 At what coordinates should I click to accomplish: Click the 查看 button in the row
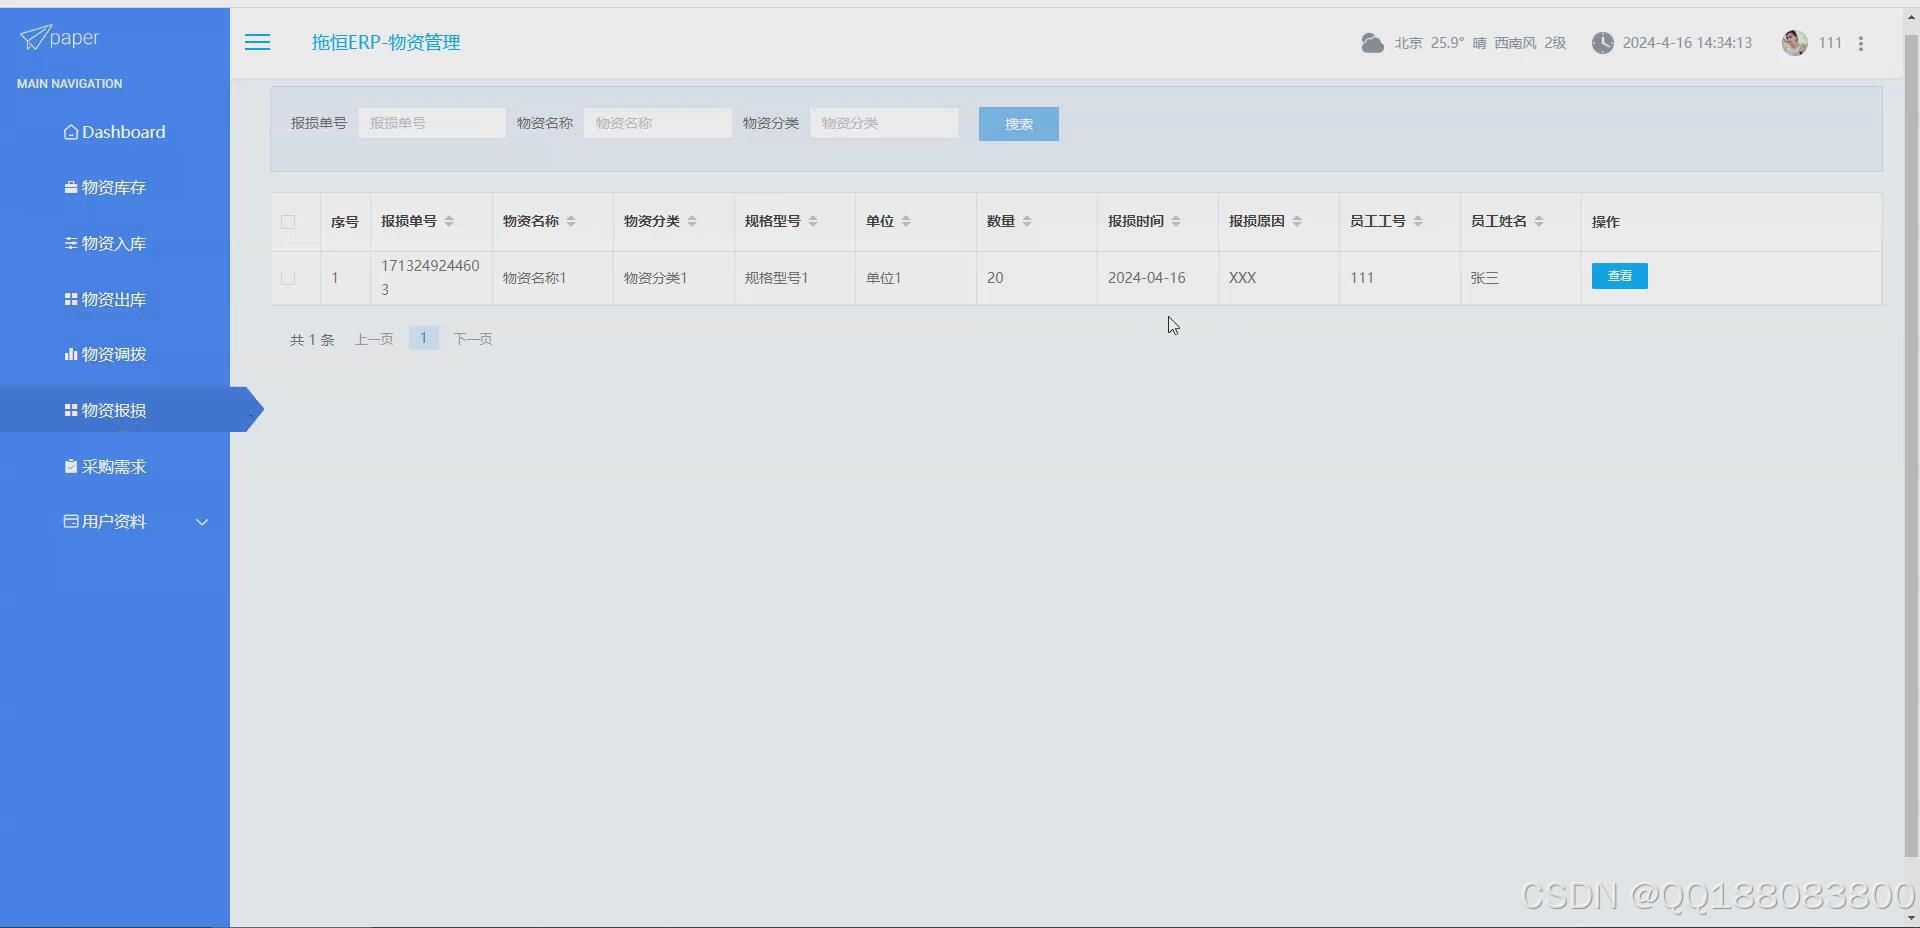tap(1618, 276)
